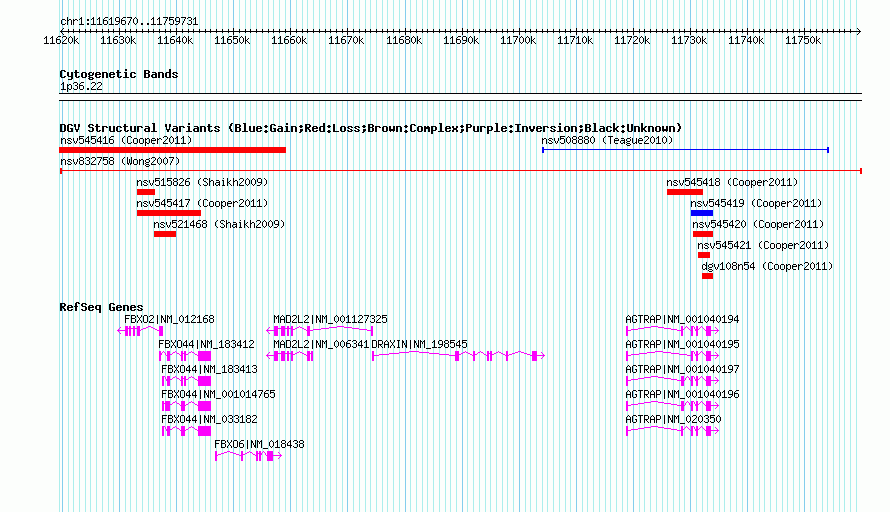Click the nsv545417 (Cooper2011) label
This screenshot has height=512, width=890.
202,203
